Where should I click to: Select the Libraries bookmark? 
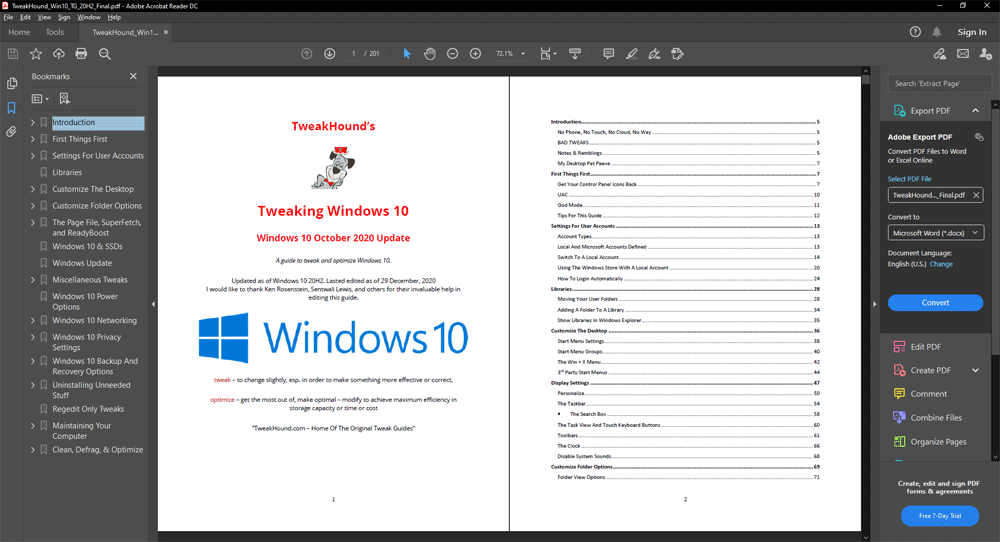coord(67,173)
